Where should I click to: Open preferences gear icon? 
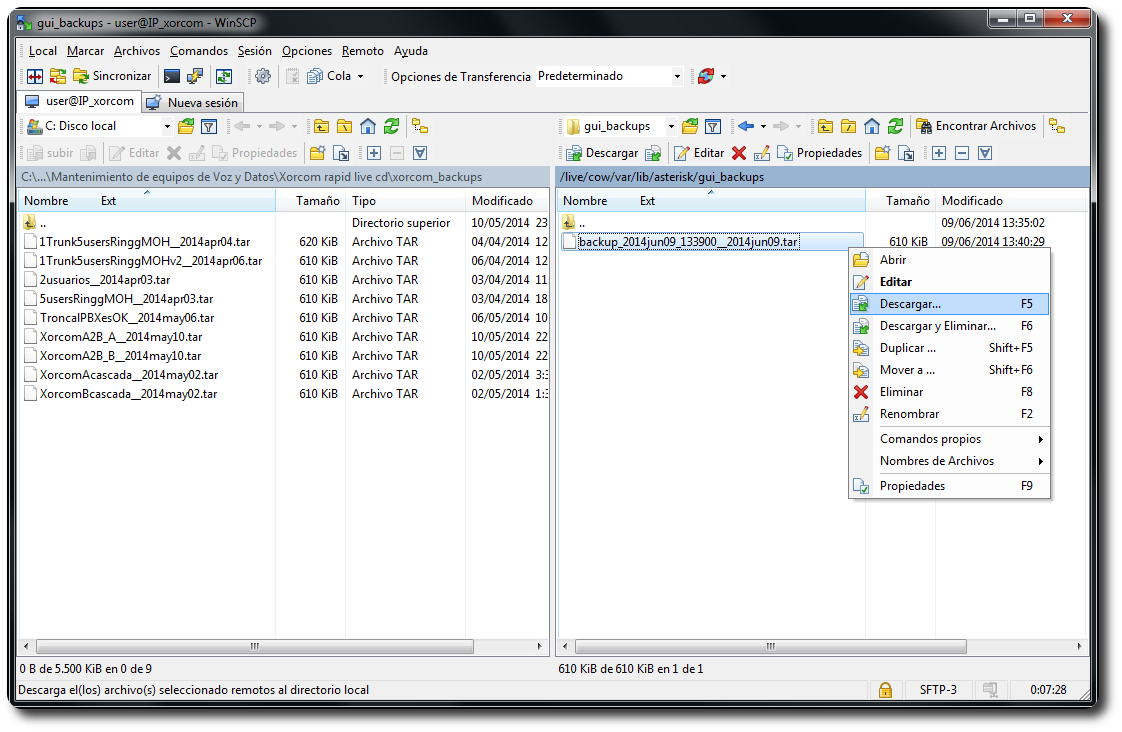pos(263,76)
